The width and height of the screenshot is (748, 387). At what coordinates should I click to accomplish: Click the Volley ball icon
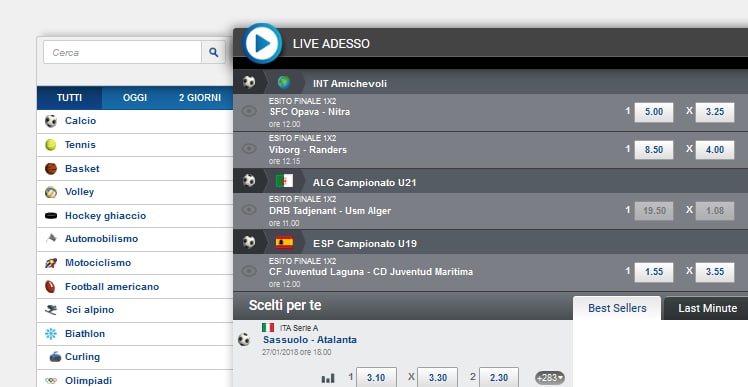coord(51,192)
